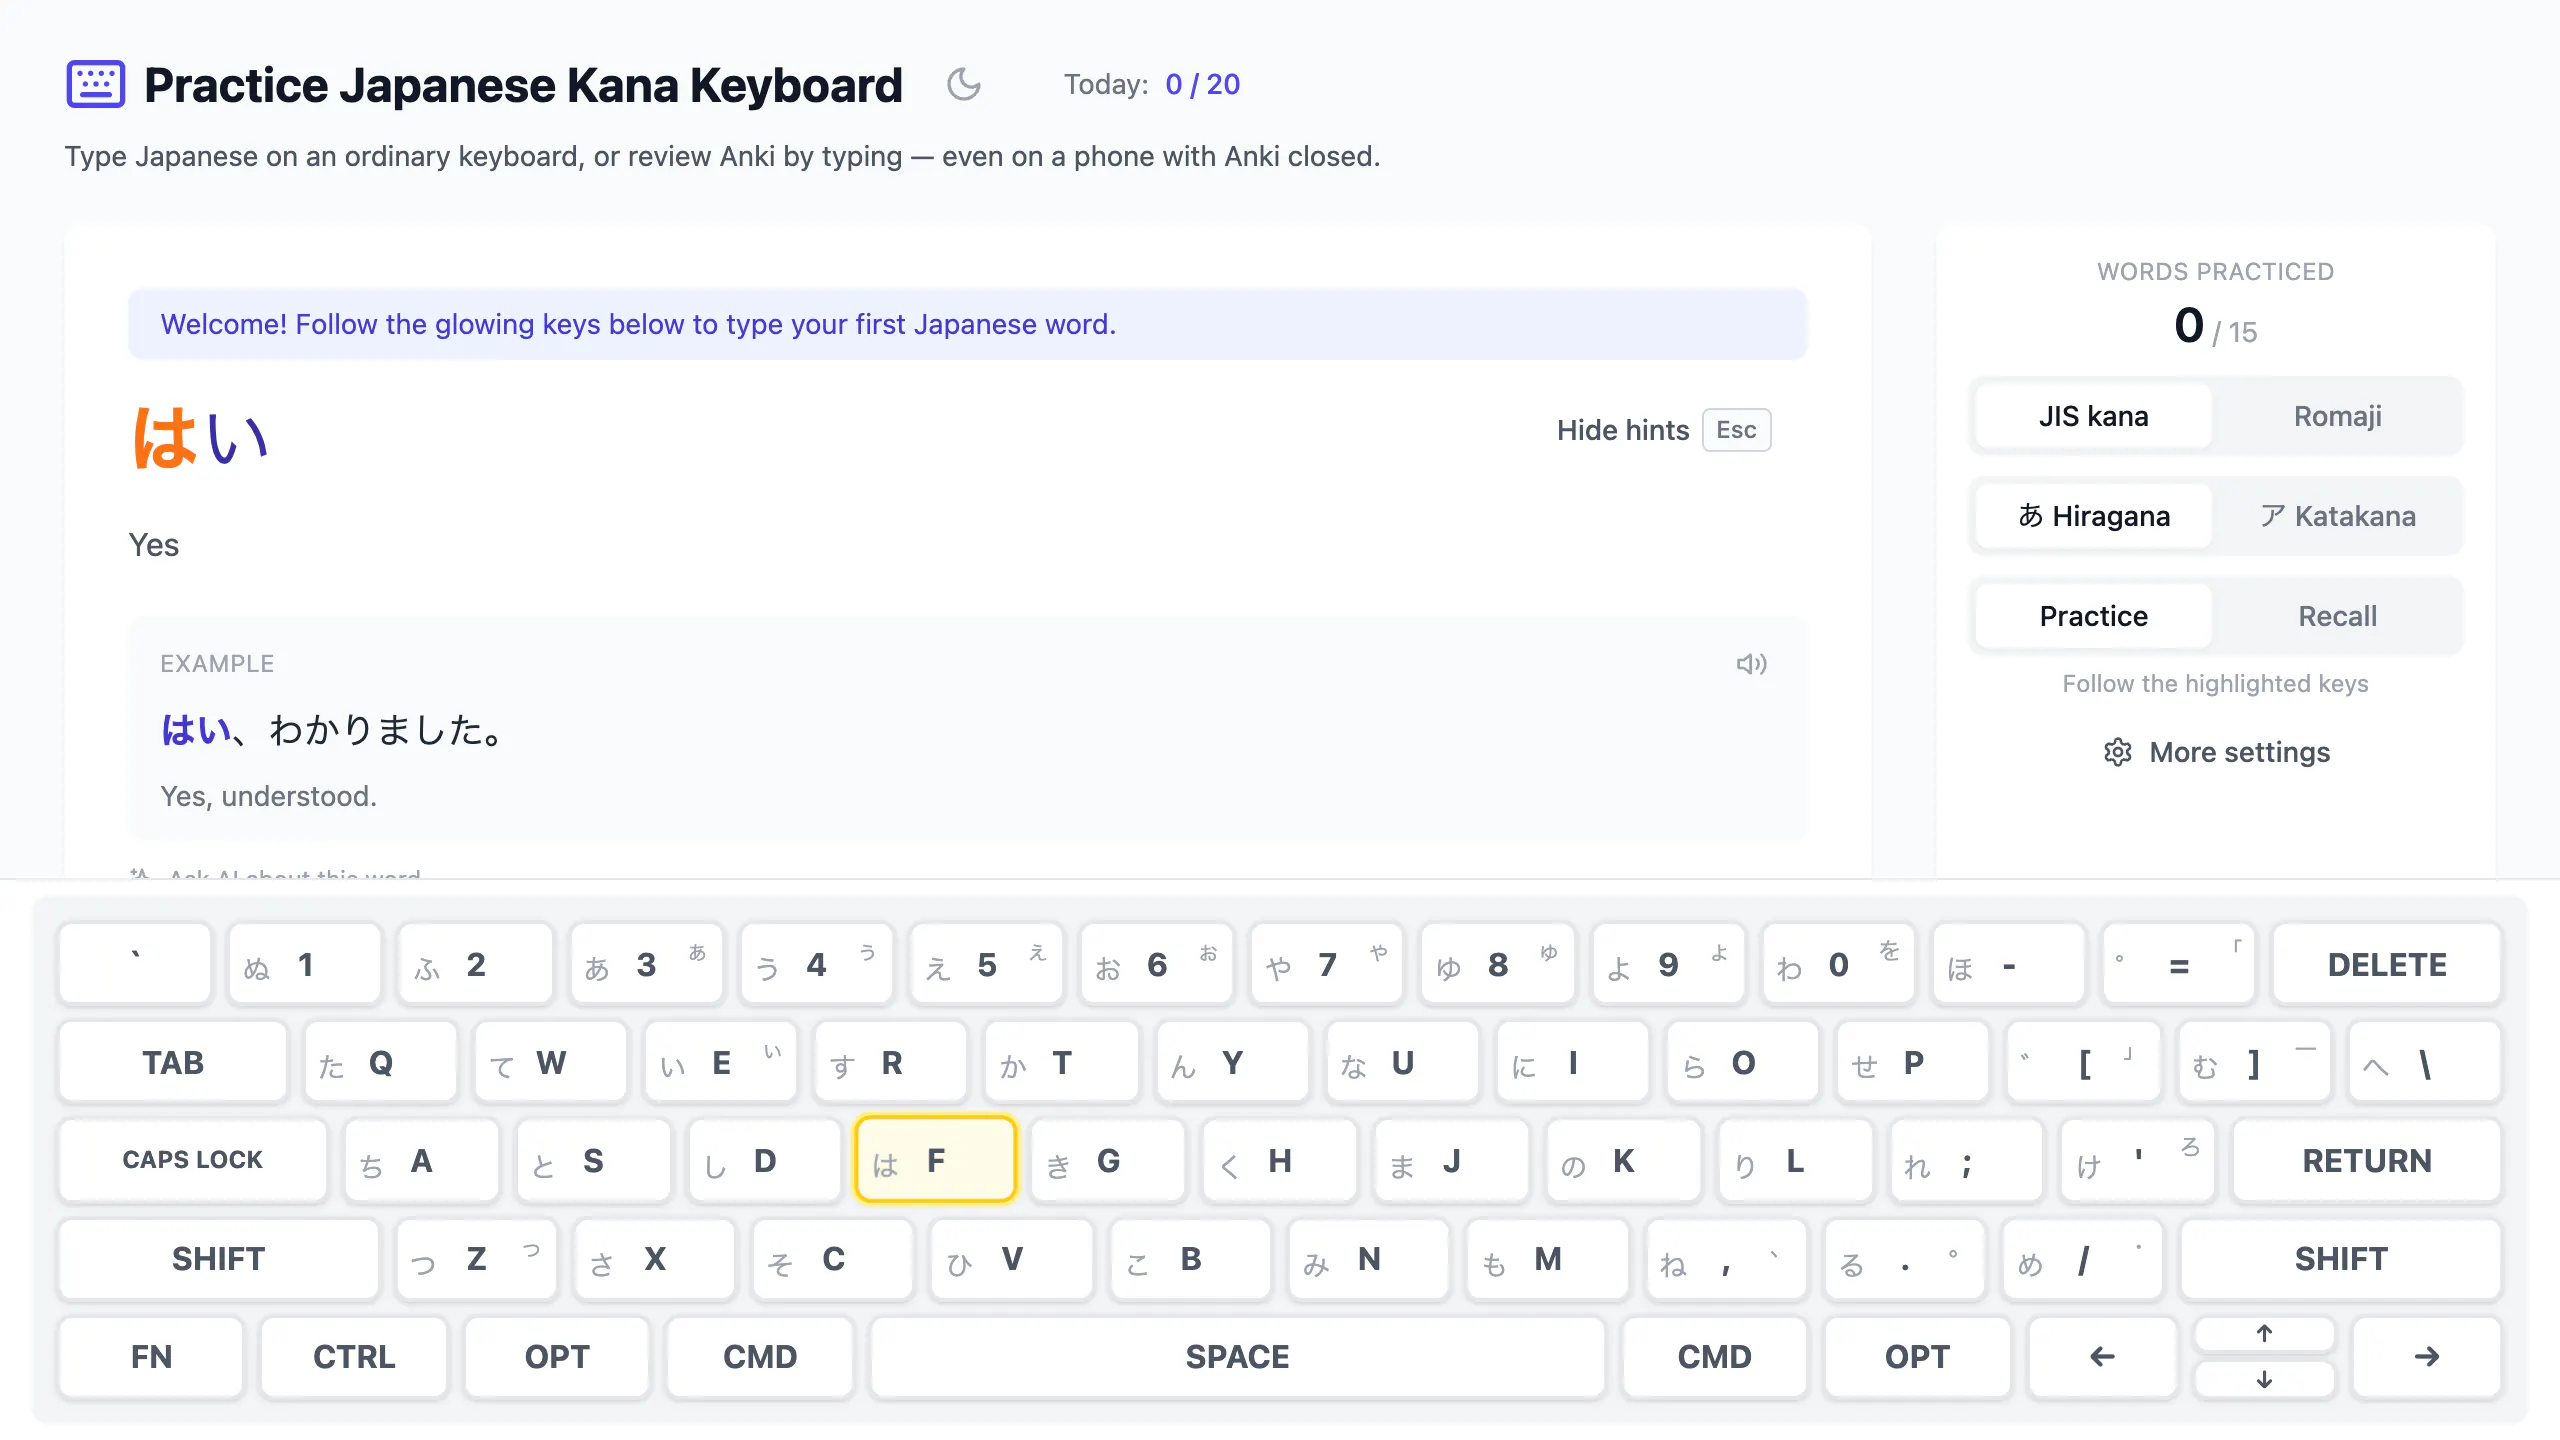Click the A key (ち)
Image resolution: width=2560 pixels, height=1440 pixels.
(421, 1161)
